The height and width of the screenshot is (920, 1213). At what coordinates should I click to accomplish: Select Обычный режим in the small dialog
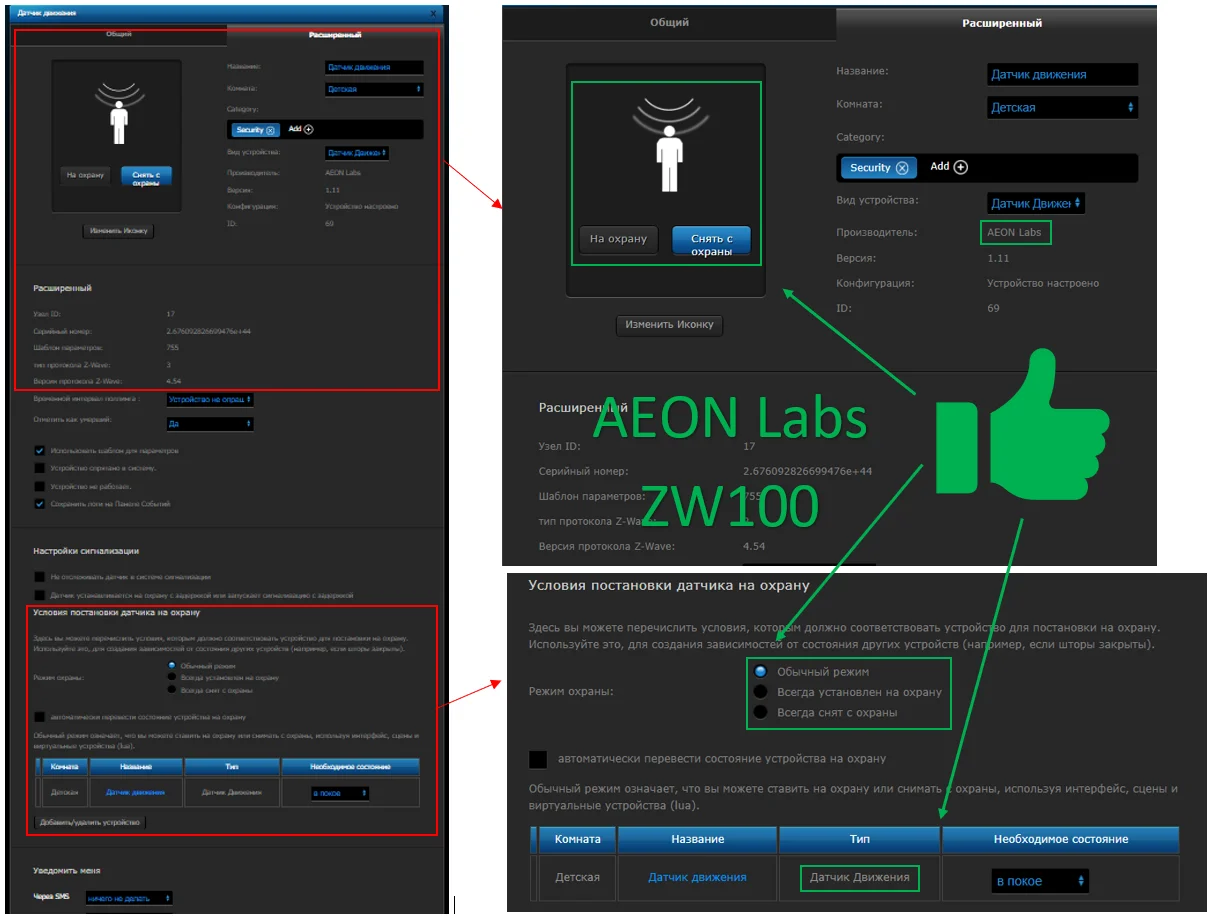click(172, 665)
